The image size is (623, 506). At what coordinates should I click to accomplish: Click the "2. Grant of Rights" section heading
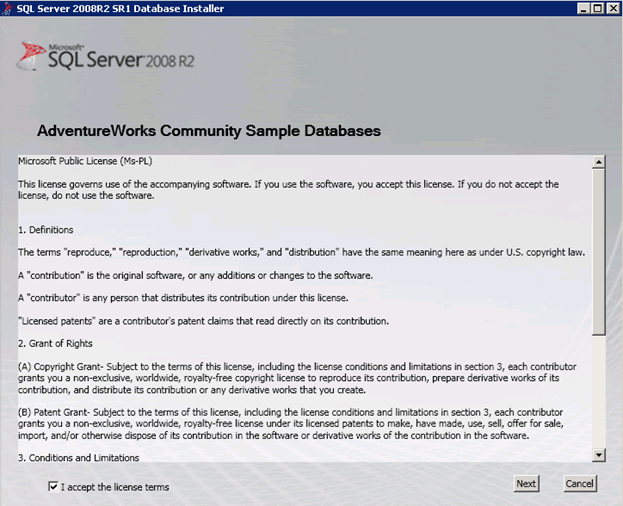pyautogui.click(x=57, y=343)
